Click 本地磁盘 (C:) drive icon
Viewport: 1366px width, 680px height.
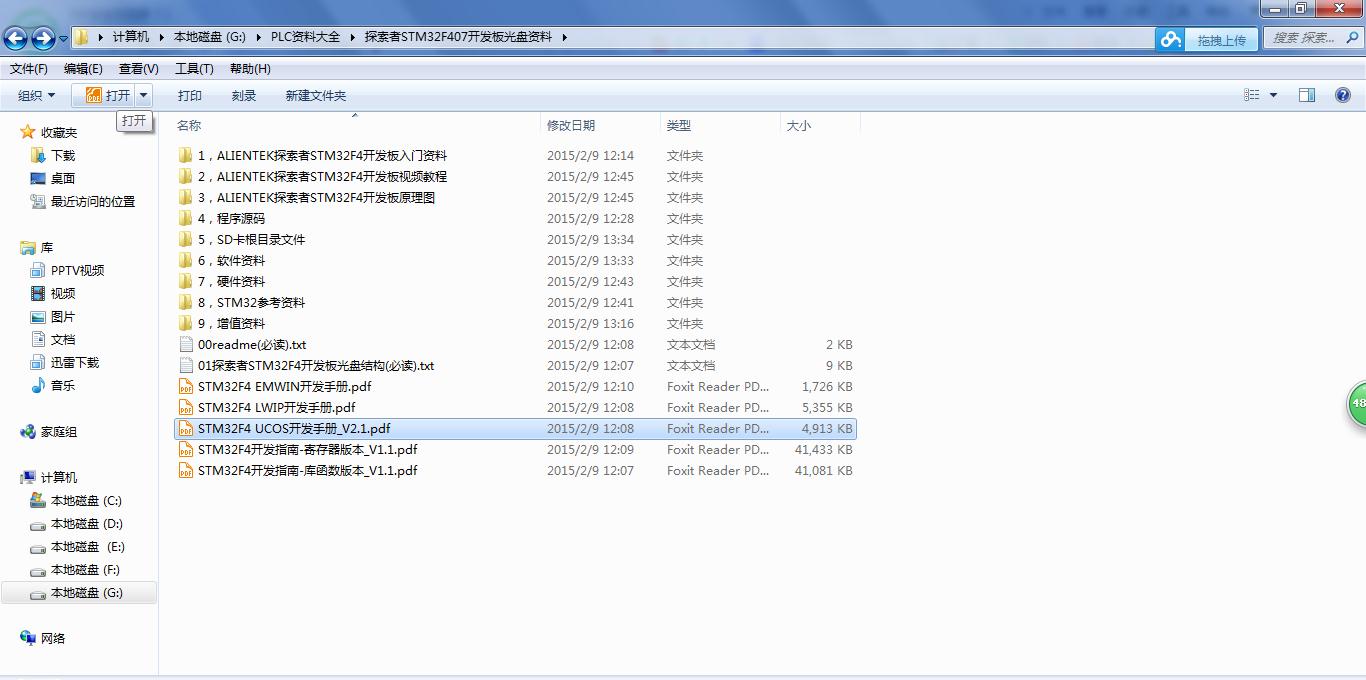(x=38, y=501)
